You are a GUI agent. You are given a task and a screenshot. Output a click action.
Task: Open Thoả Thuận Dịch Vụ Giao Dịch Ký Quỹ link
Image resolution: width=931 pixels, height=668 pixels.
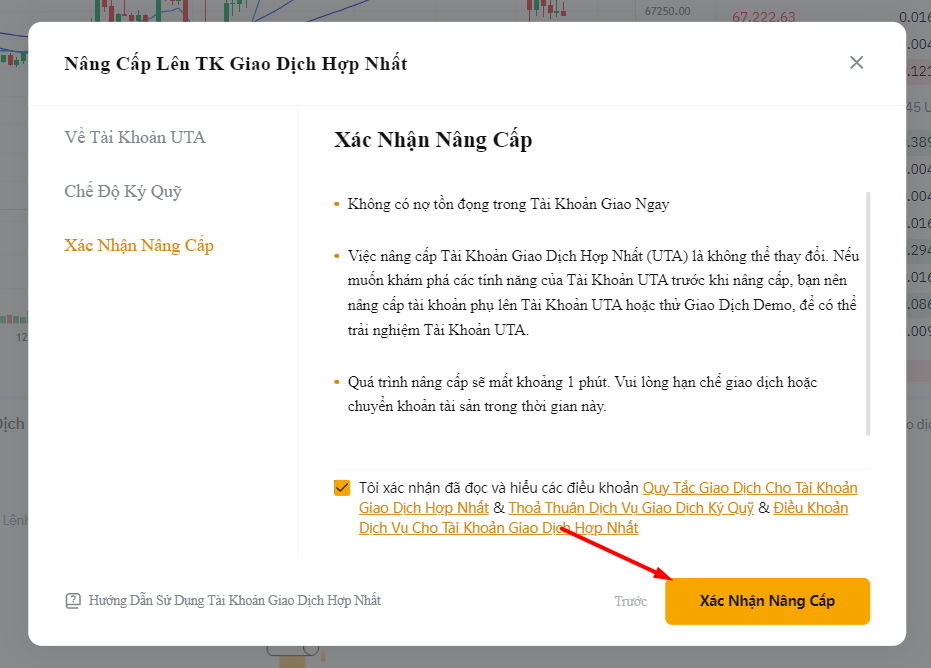631,508
